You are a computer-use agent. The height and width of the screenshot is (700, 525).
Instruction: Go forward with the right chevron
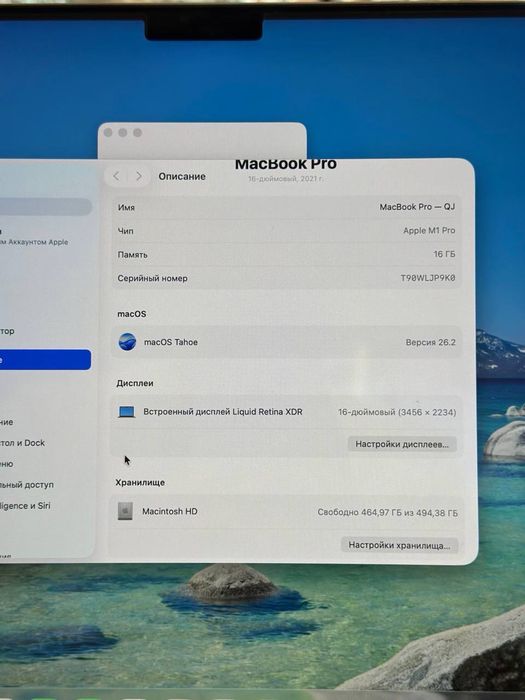[x=139, y=176]
